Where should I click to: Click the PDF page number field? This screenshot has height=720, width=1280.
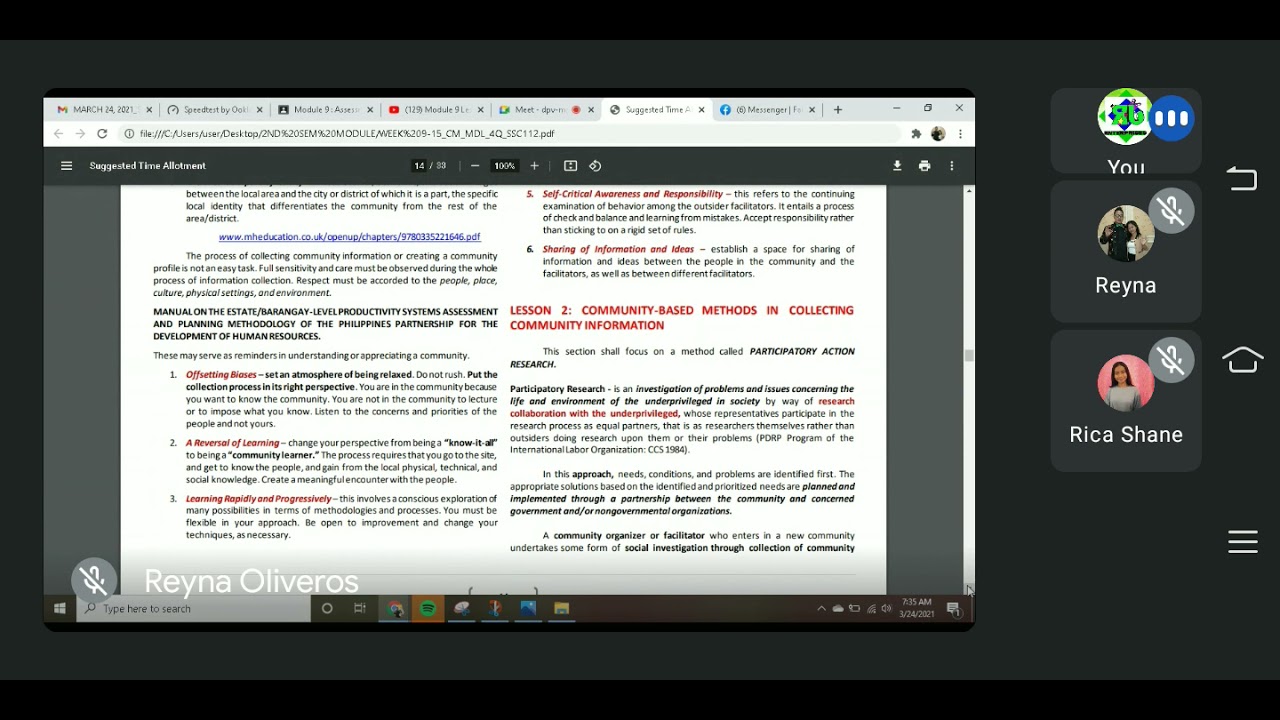click(419, 166)
